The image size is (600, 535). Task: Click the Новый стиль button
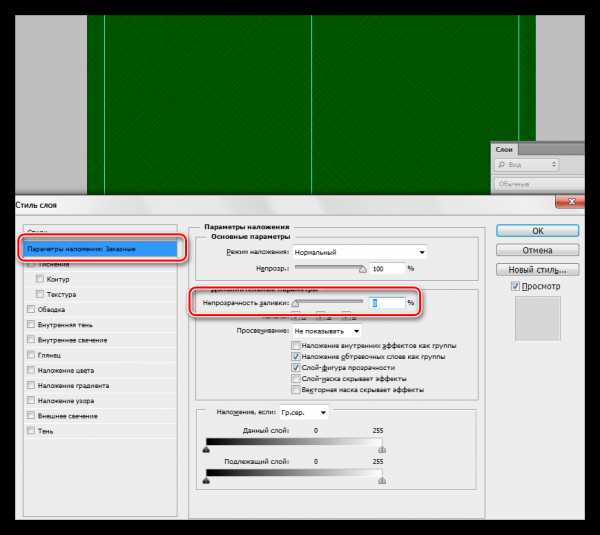click(x=537, y=269)
